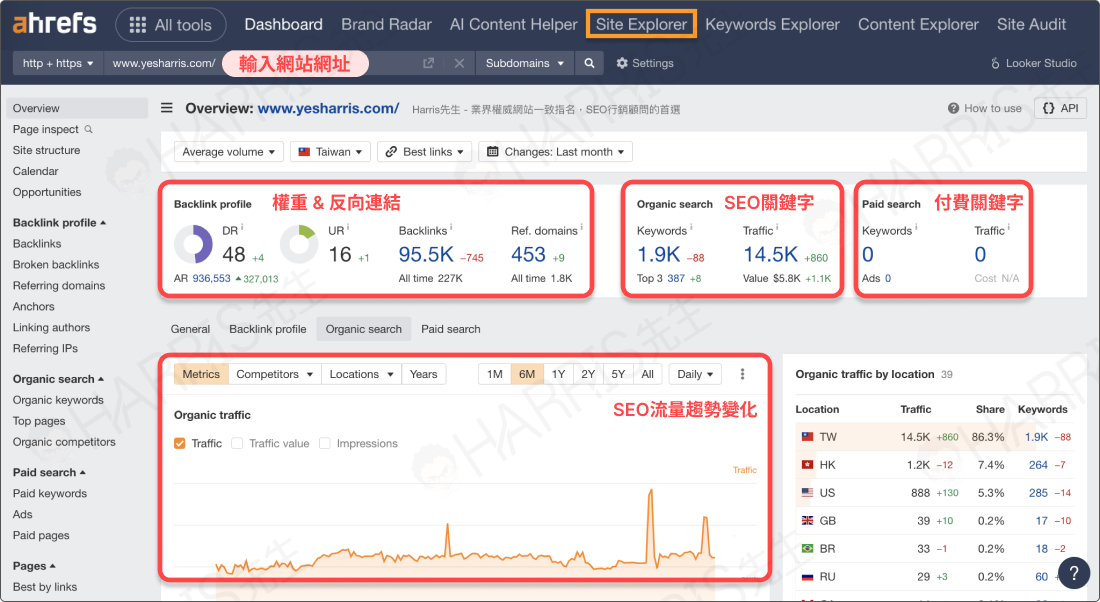1100x602 pixels.
Task: Toggle the hamburger sidebar menu icon
Action: 166,108
